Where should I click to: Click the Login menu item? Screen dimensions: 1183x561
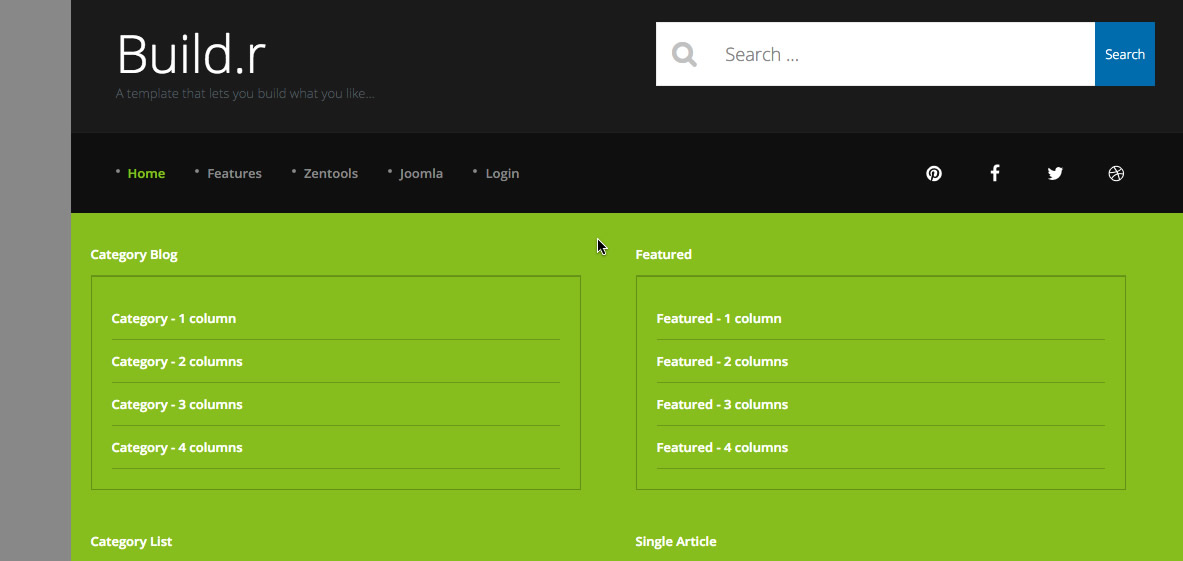pos(502,173)
